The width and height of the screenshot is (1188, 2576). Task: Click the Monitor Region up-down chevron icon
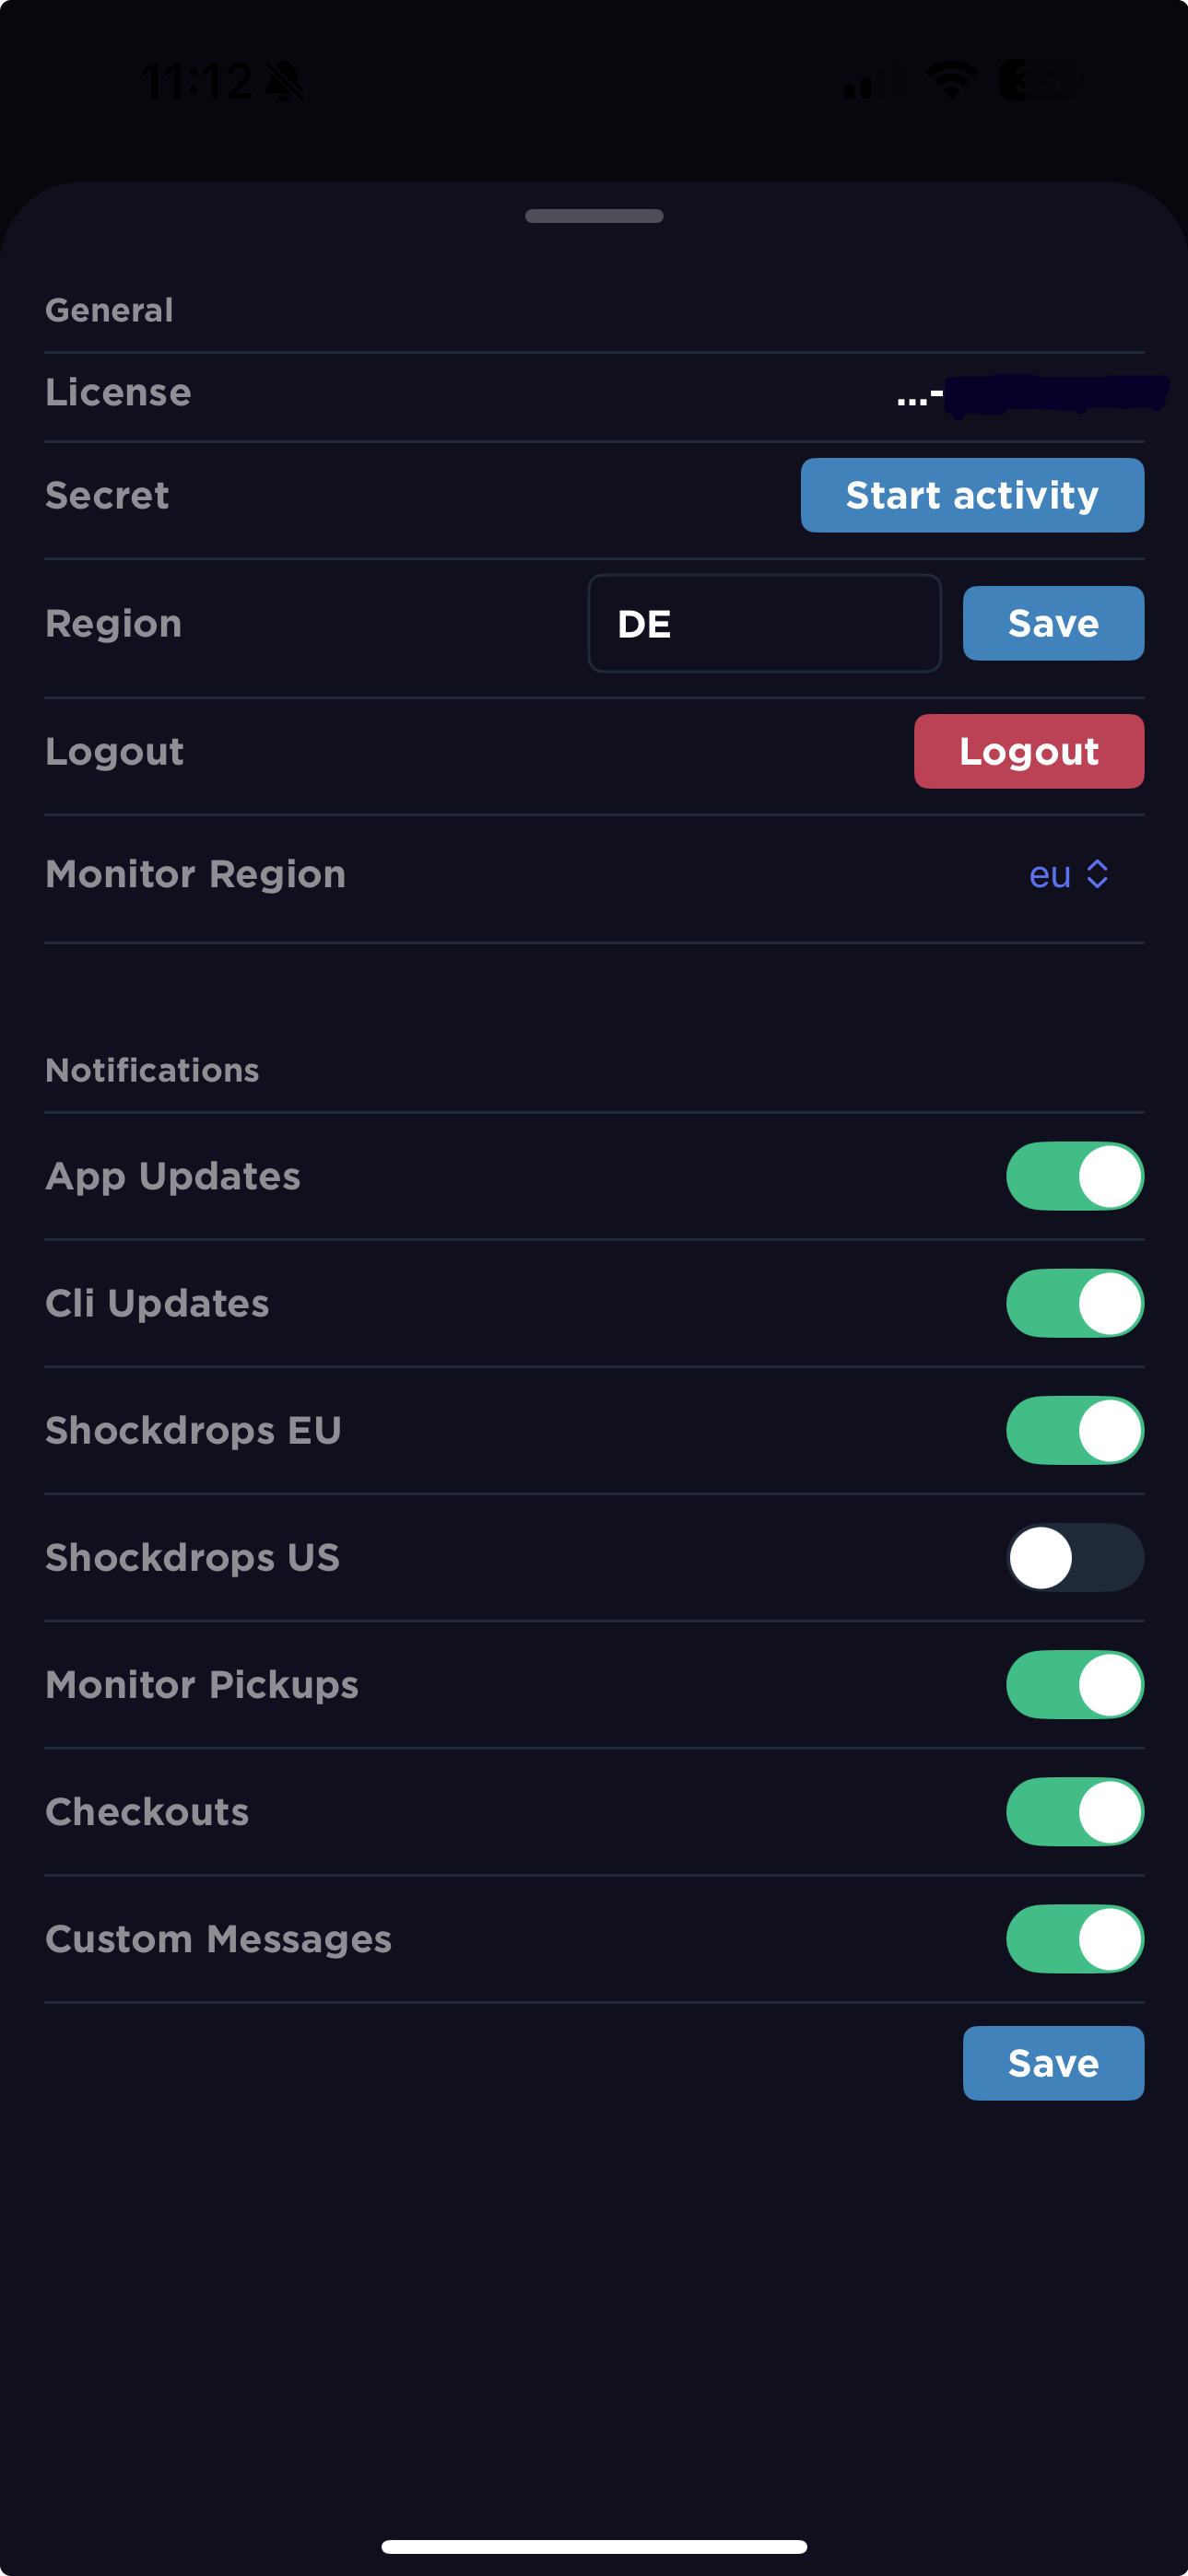click(1097, 875)
